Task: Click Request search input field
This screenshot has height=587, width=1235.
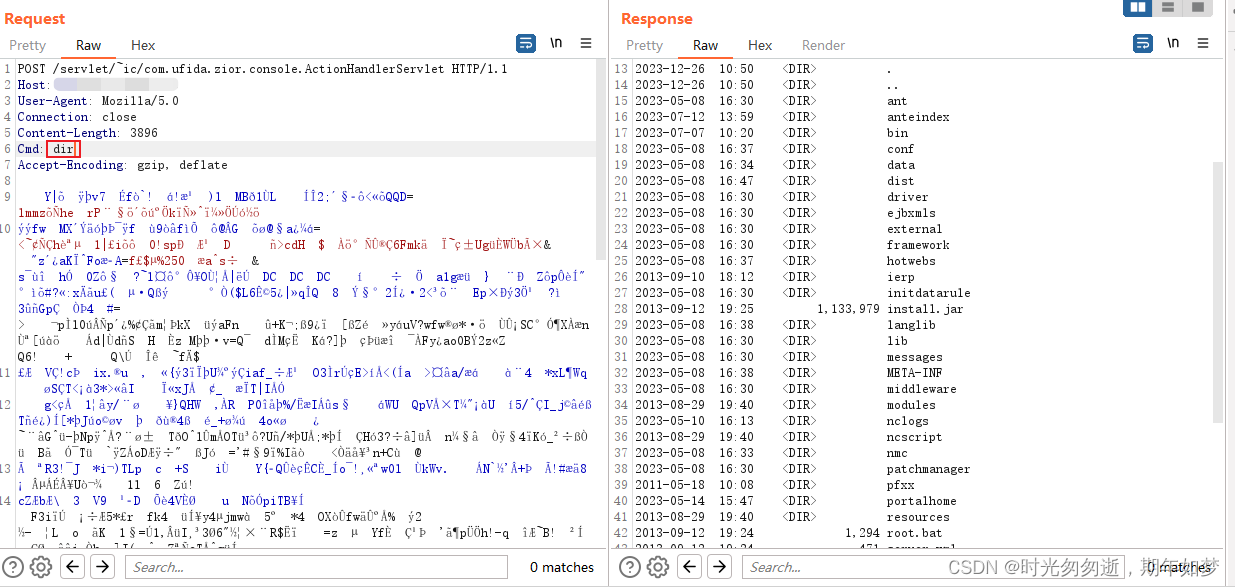Action: 318,567
